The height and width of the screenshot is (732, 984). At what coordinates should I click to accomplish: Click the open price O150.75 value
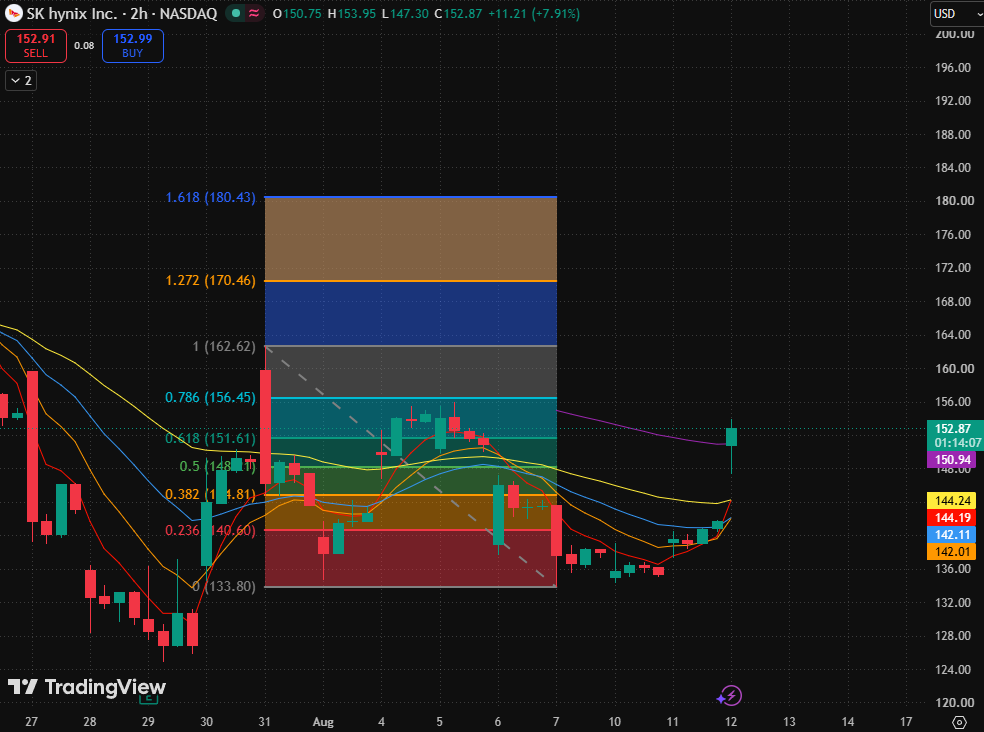pos(296,13)
